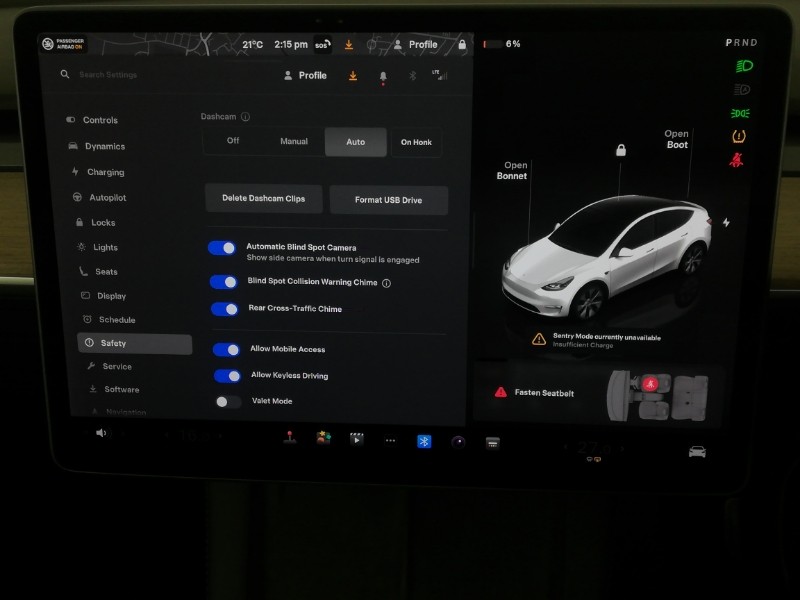
Task: Click the green parking lights icon
Action: [x=740, y=113]
